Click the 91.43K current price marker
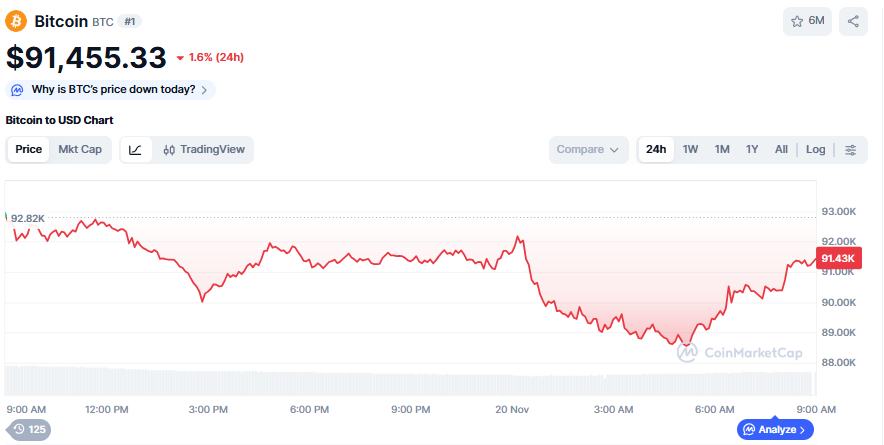The width and height of the screenshot is (884, 445). coord(838,259)
